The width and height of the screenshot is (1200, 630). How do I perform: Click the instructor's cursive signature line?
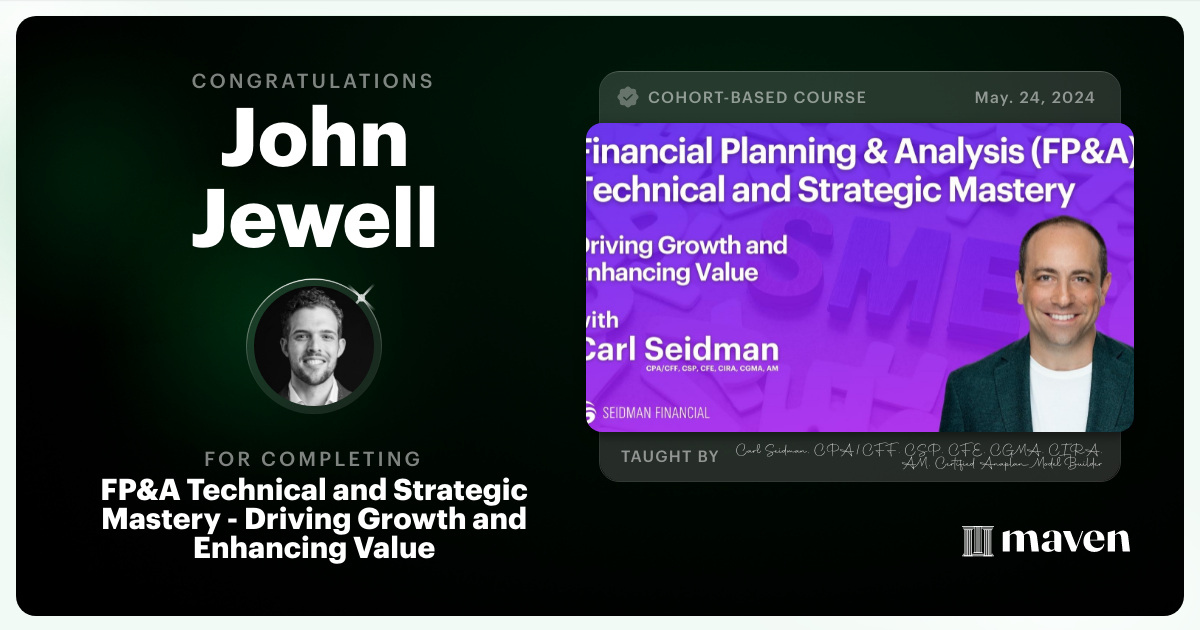(918, 456)
